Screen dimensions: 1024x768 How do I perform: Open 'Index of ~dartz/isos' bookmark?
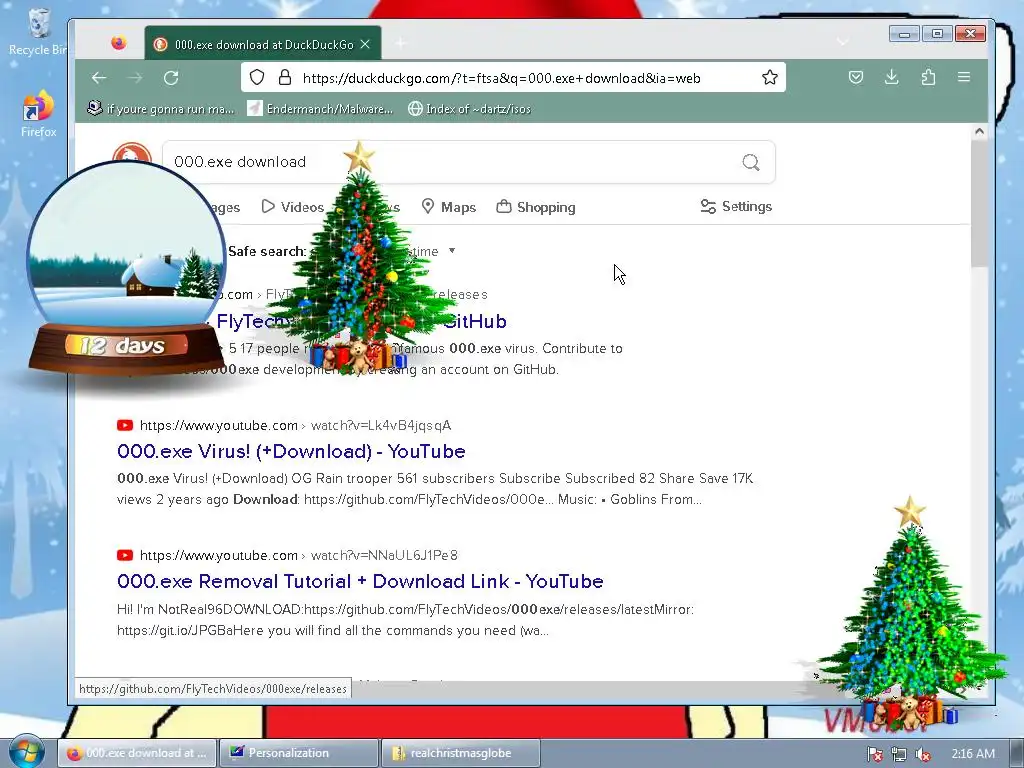[x=469, y=109]
